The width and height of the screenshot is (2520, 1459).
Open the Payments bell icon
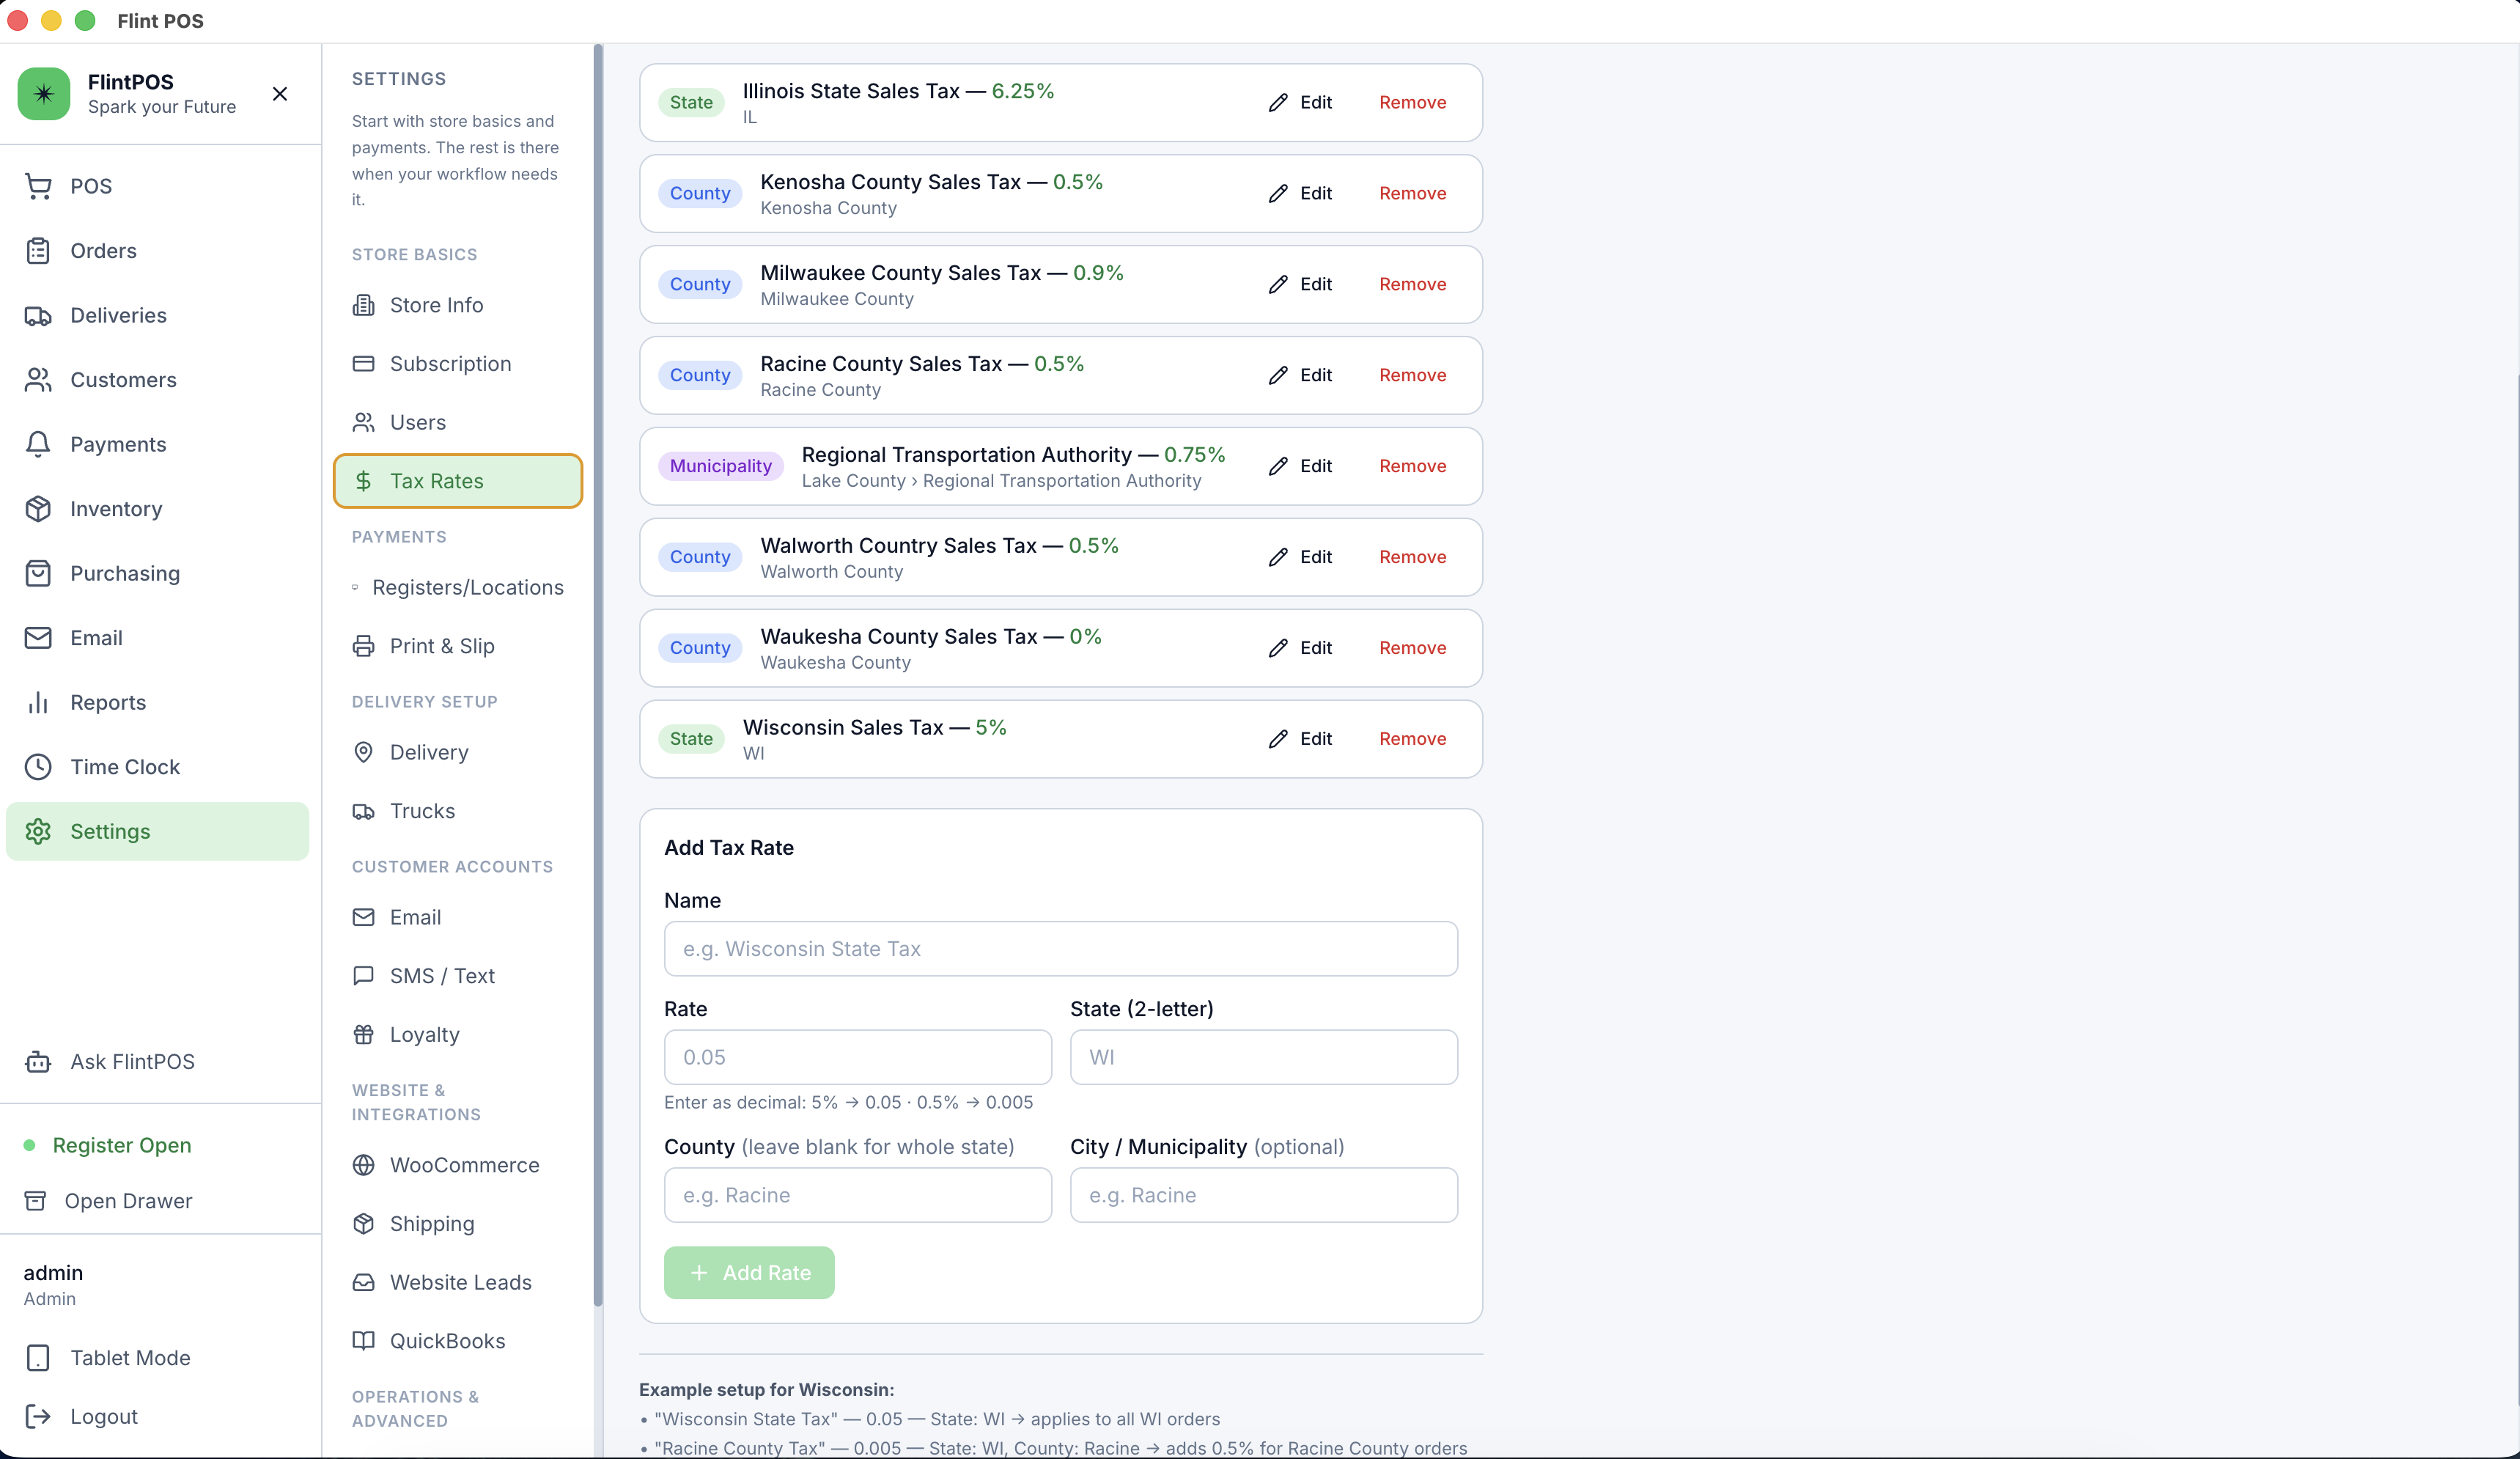point(38,444)
